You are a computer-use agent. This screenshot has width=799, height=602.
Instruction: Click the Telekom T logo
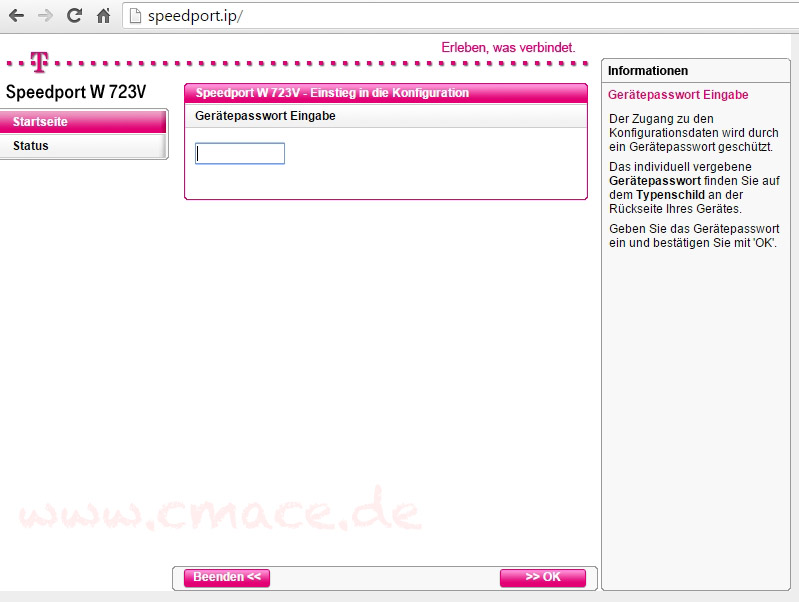pos(39,62)
